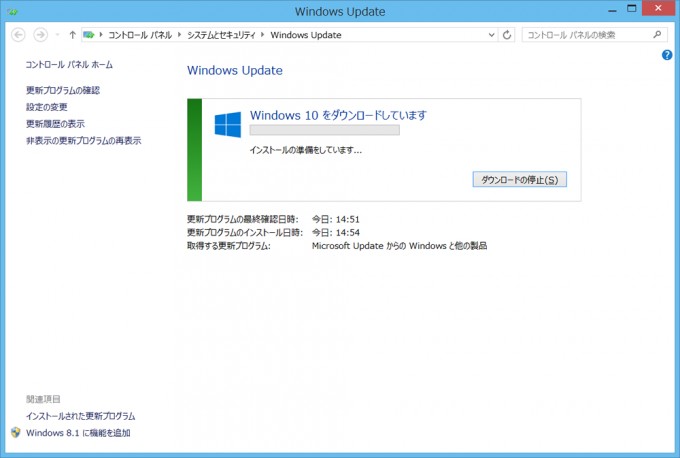Open Windows 8.1 に機能を追加 link
680x458 pixels.
(x=78, y=433)
